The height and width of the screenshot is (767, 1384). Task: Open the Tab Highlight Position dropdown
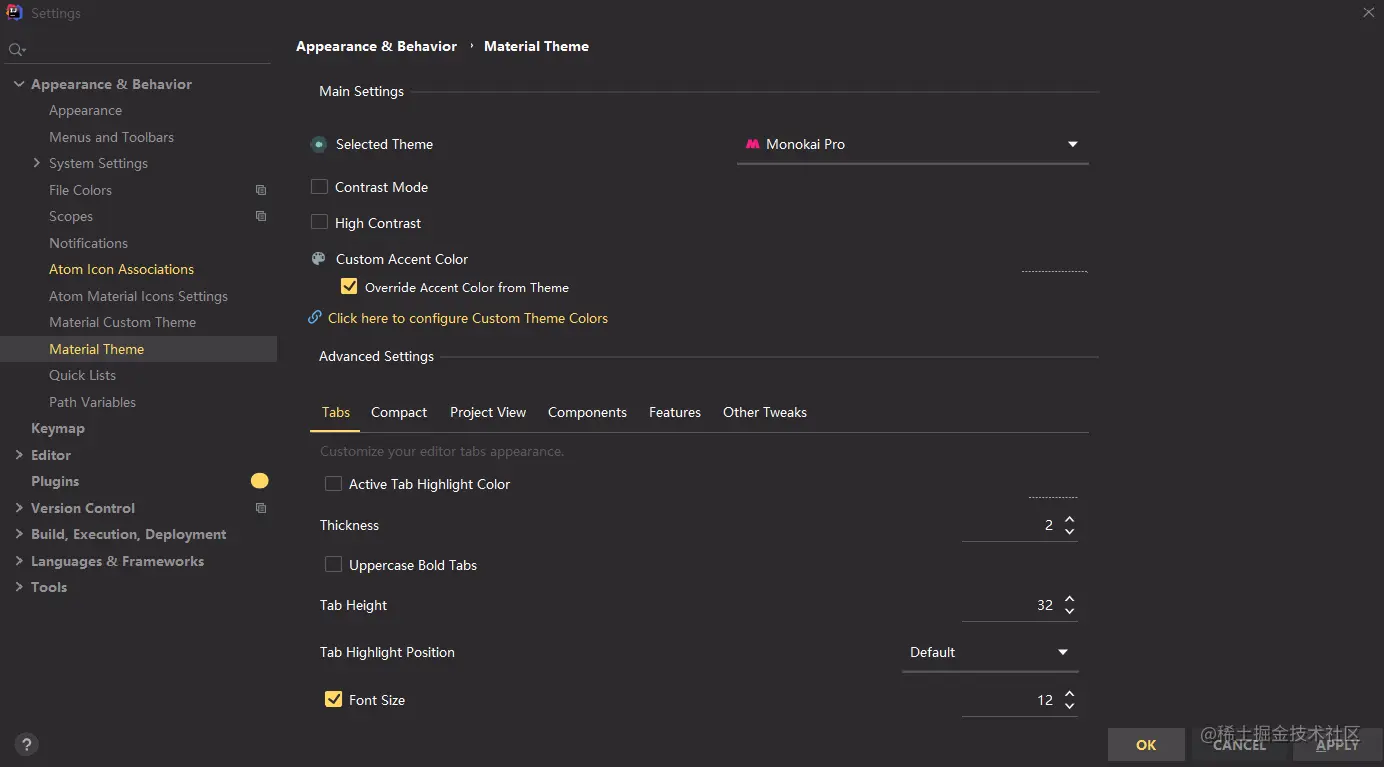click(989, 652)
